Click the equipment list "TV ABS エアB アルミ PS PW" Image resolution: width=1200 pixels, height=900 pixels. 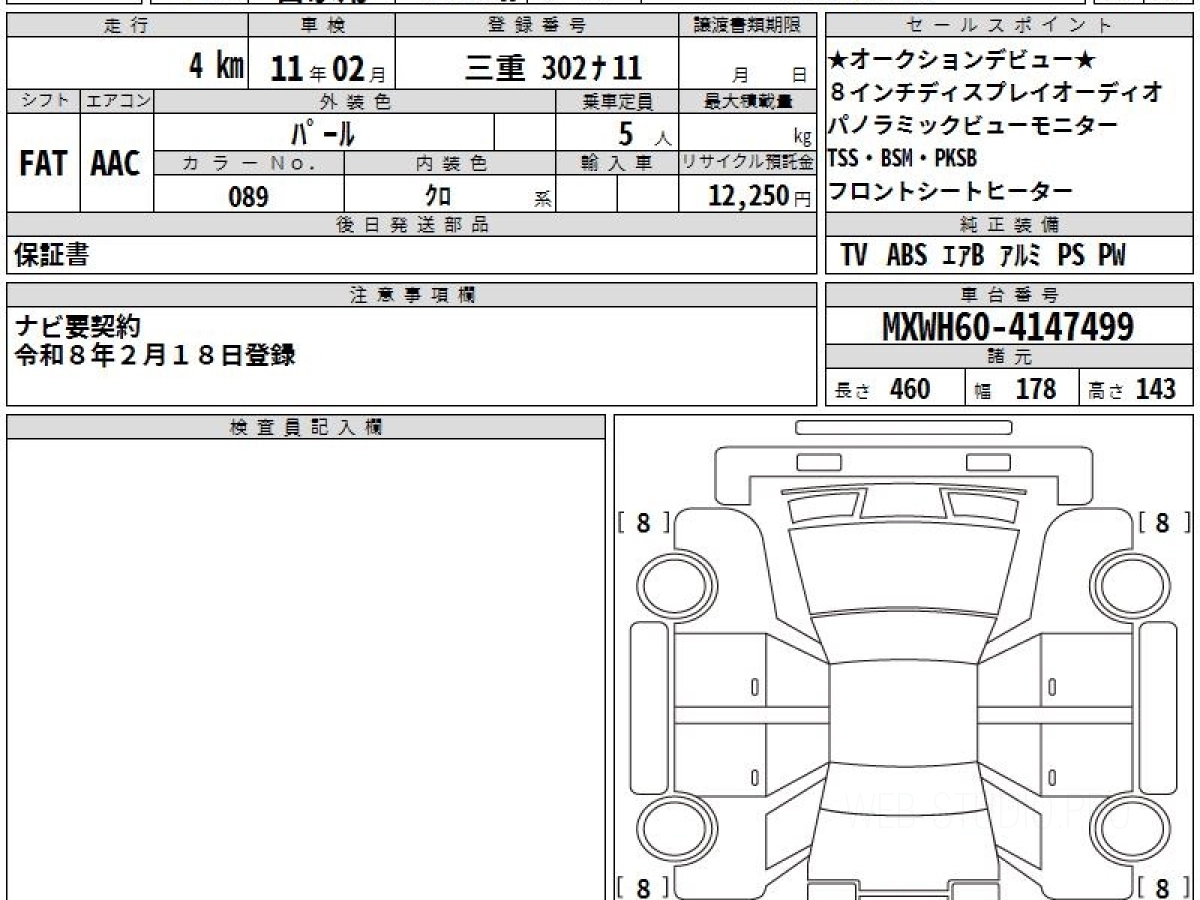tap(983, 256)
